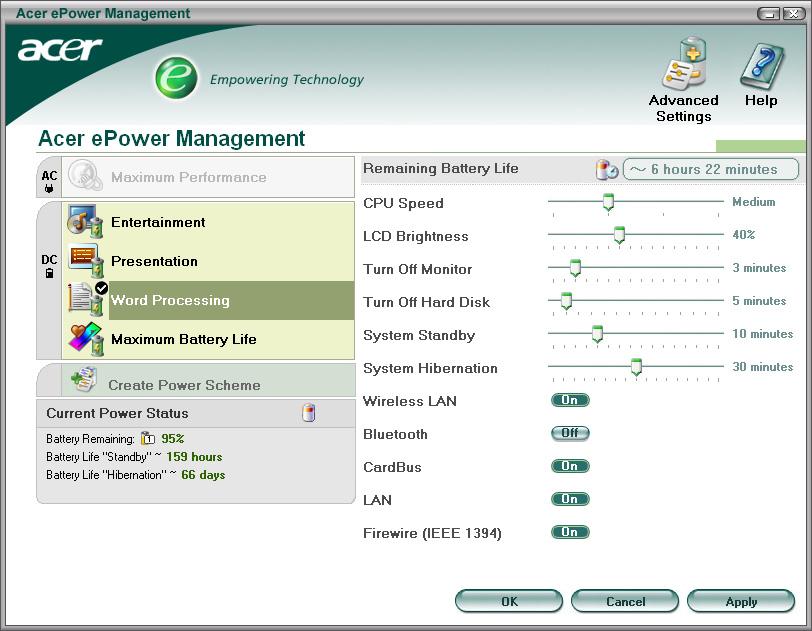Click the 30 minutes hibernation value

(x=763, y=367)
